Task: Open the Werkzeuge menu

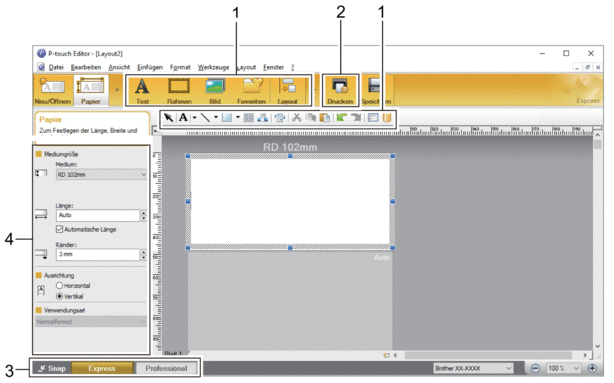Action: [x=213, y=67]
